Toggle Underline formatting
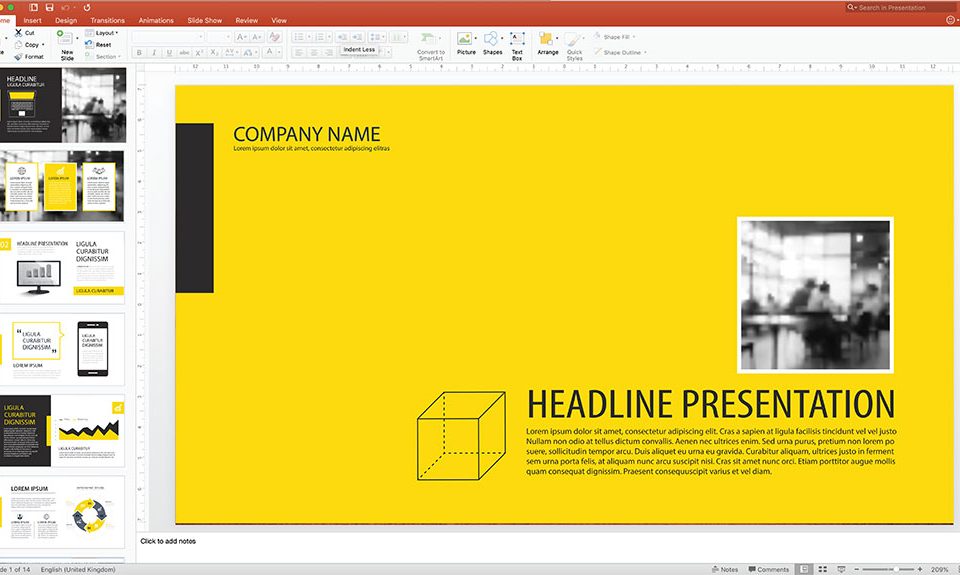Viewport: 960px width, 575px height. click(169, 53)
